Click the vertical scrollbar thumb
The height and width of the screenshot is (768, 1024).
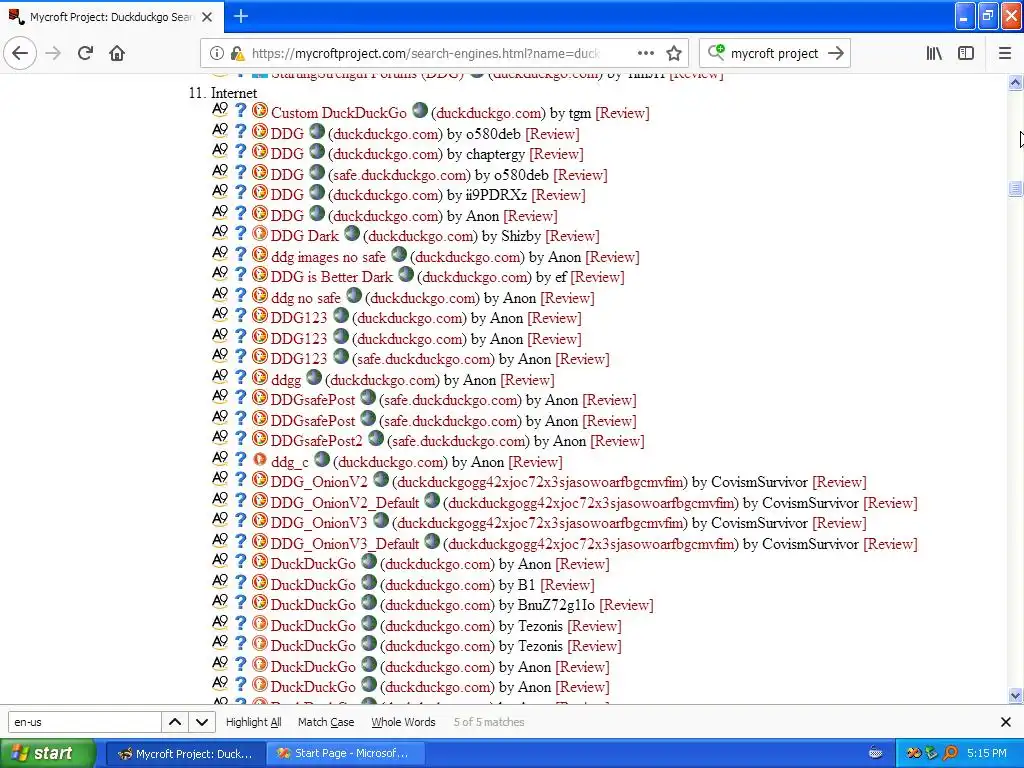click(x=1015, y=189)
